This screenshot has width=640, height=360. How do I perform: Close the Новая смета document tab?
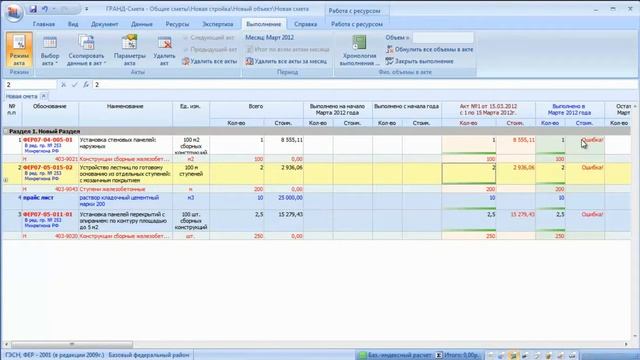pos(44,96)
